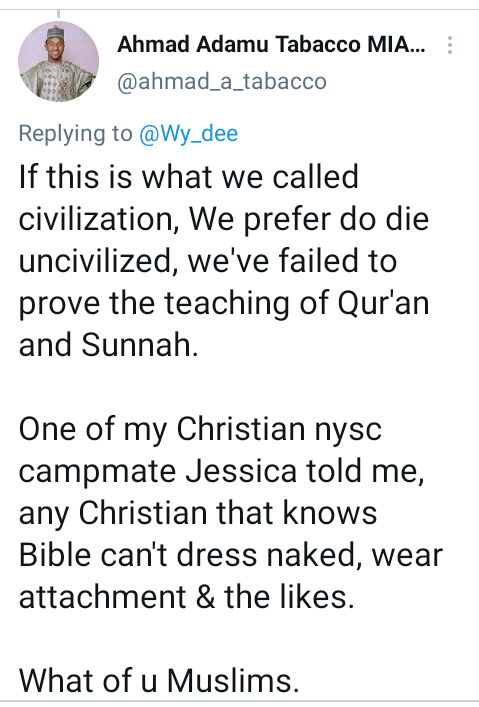This screenshot has width=479, height=707.
Task: Click the line 'campmate Jessica told me,'
Action: click(x=221, y=471)
